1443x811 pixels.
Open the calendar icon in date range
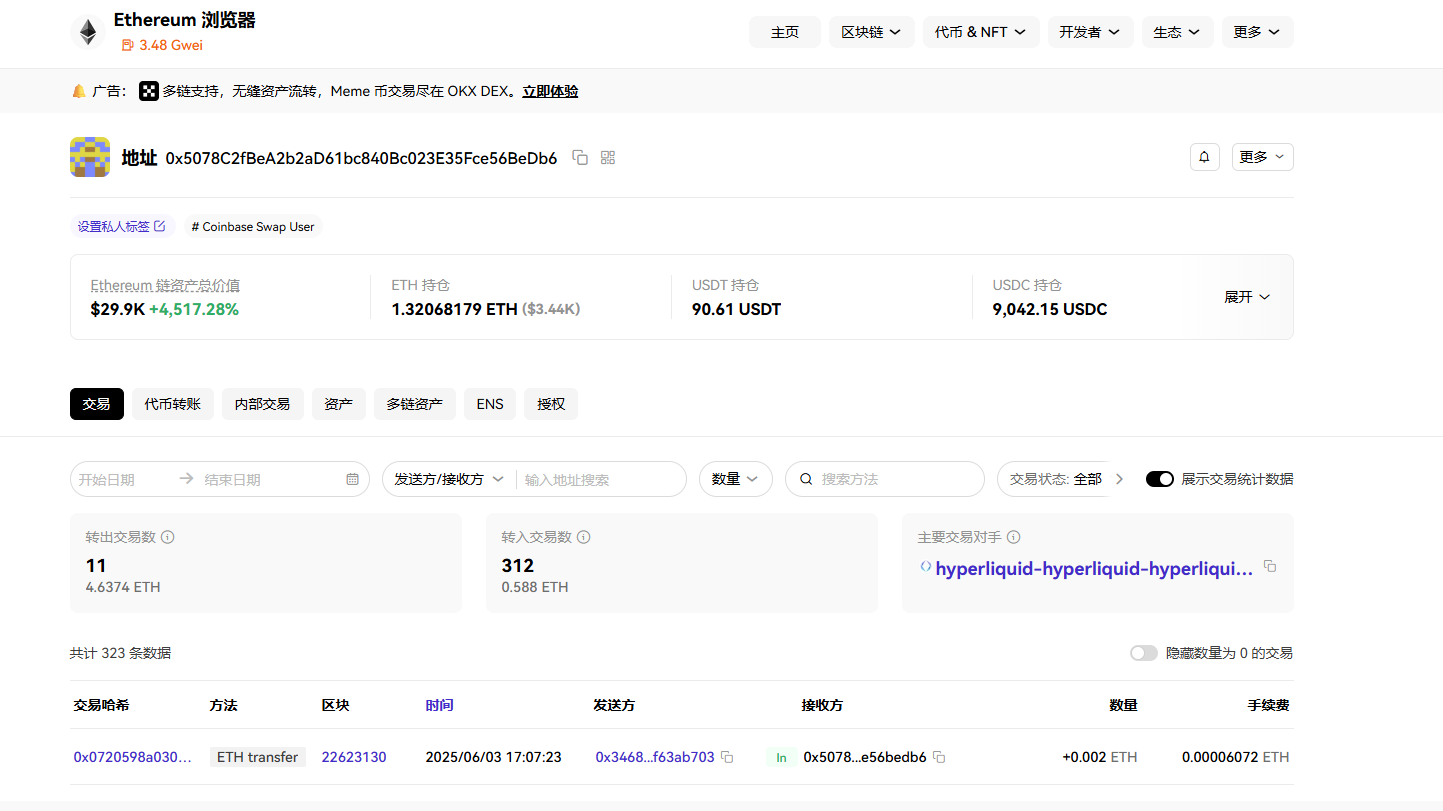click(352, 479)
